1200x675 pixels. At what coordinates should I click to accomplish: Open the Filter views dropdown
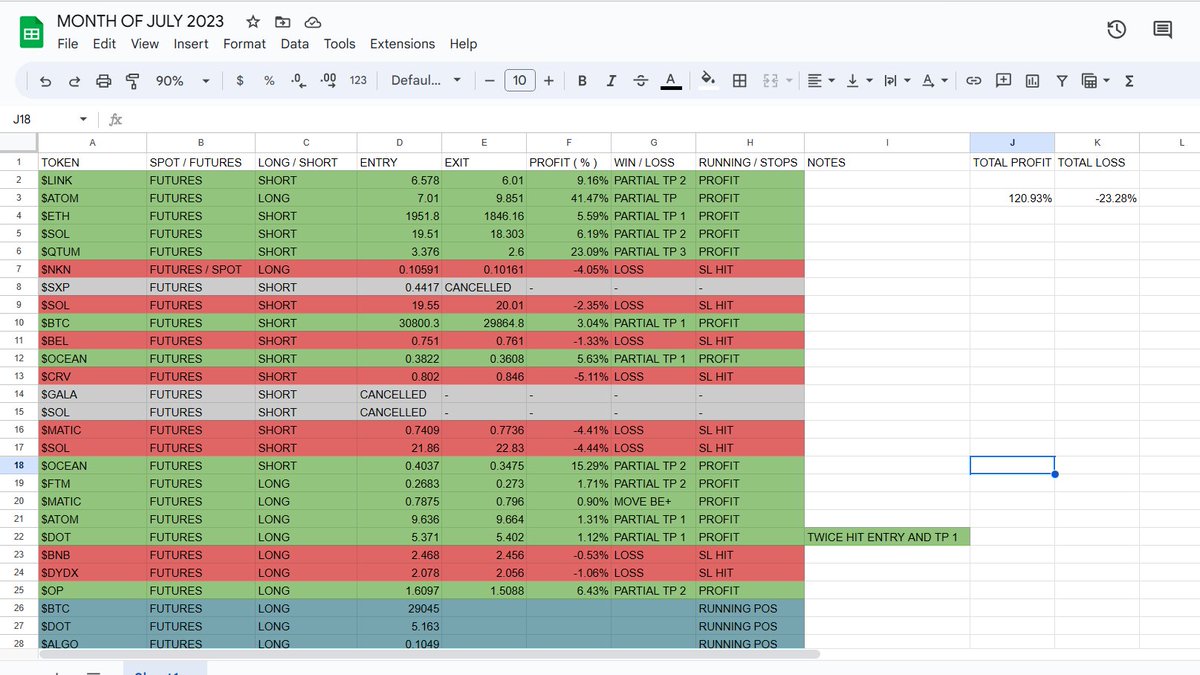(1095, 81)
